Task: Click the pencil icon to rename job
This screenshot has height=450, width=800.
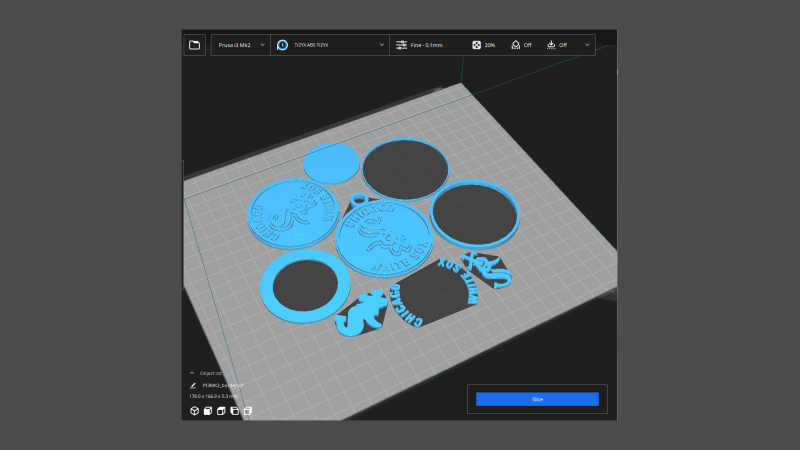Action: [192, 384]
